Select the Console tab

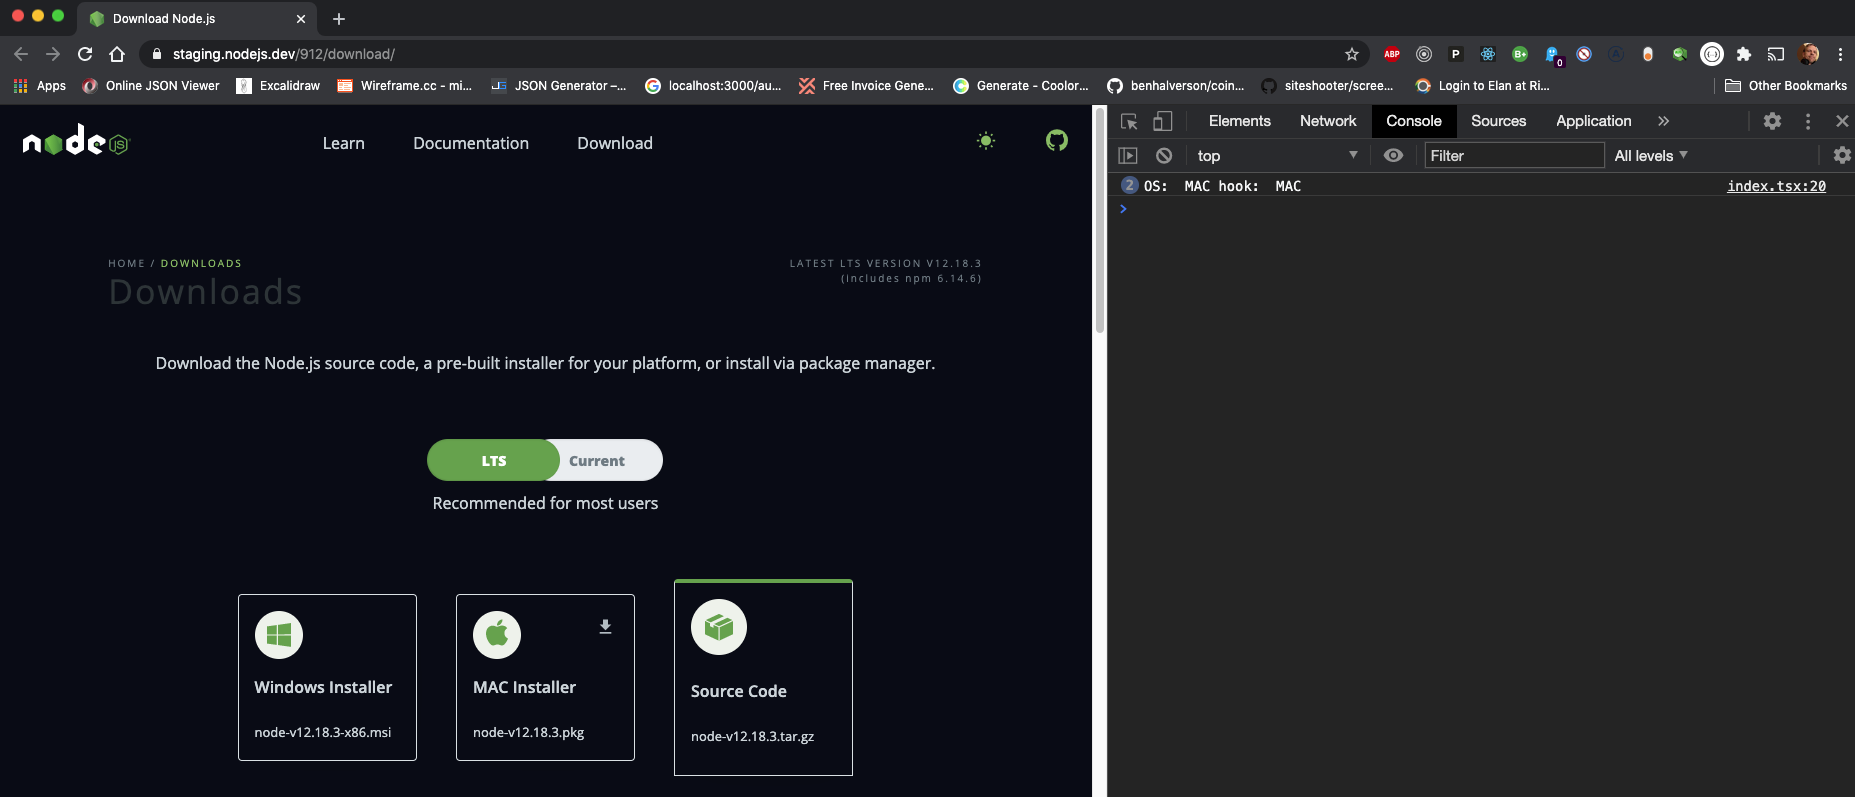coord(1414,121)
